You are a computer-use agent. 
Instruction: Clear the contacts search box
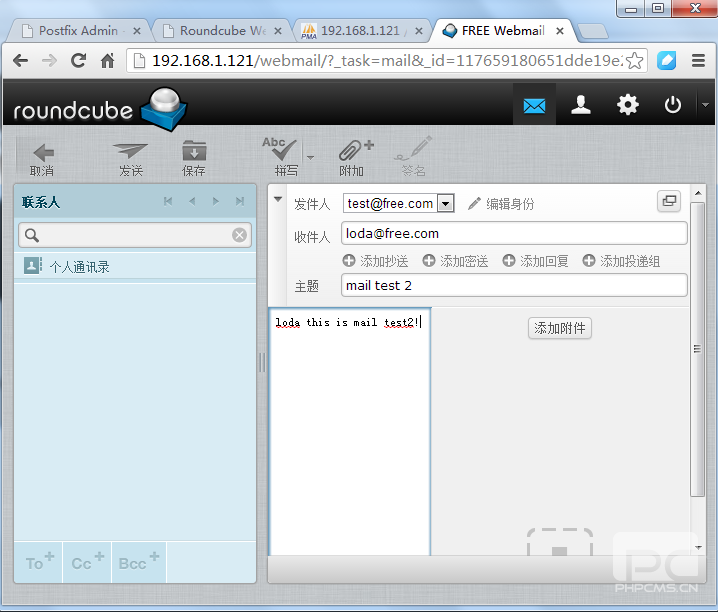tap(239, 235)
